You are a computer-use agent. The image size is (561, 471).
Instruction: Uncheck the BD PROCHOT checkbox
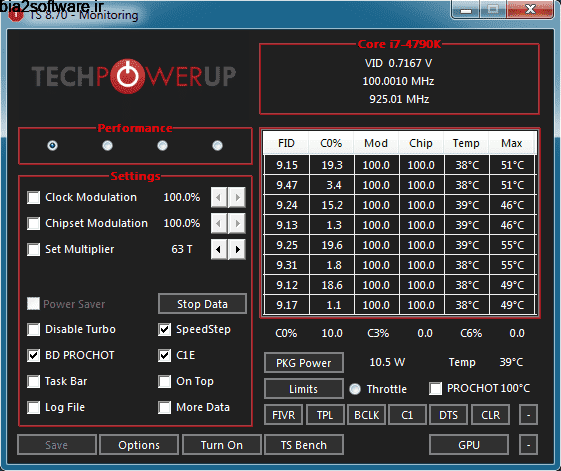point(34,355)
